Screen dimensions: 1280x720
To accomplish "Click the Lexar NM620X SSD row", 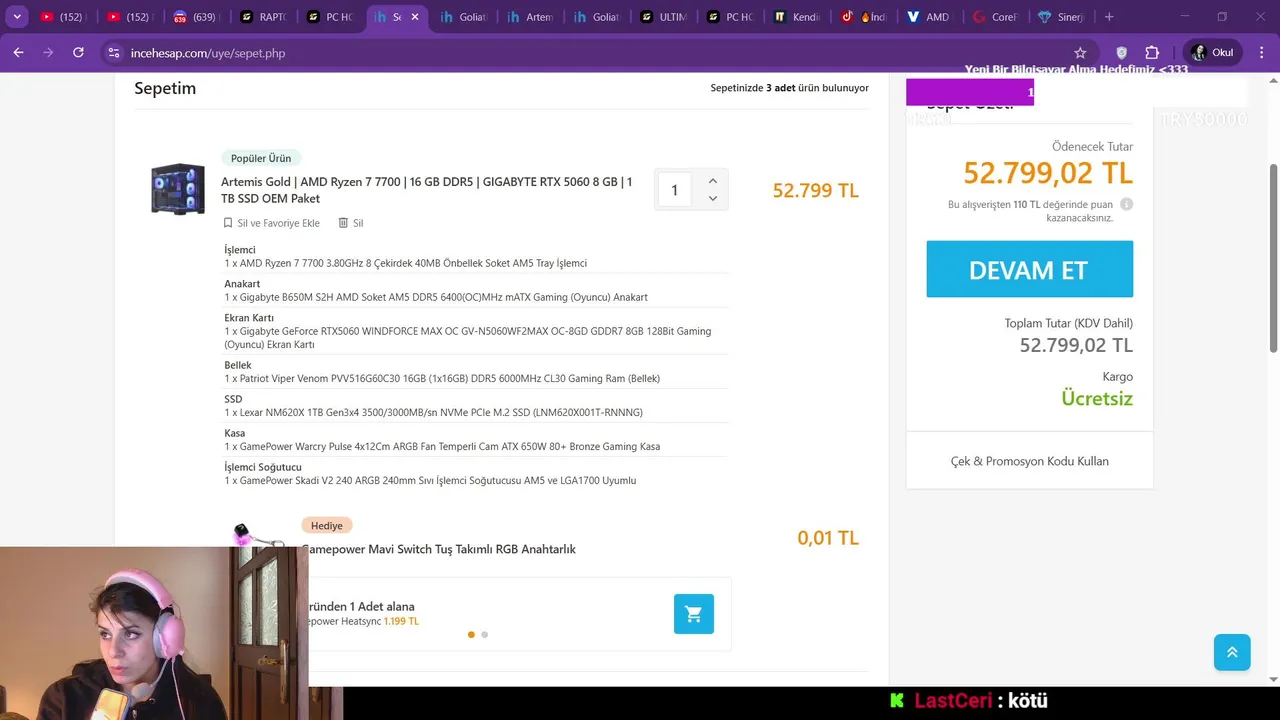I will tap(475, 406).
